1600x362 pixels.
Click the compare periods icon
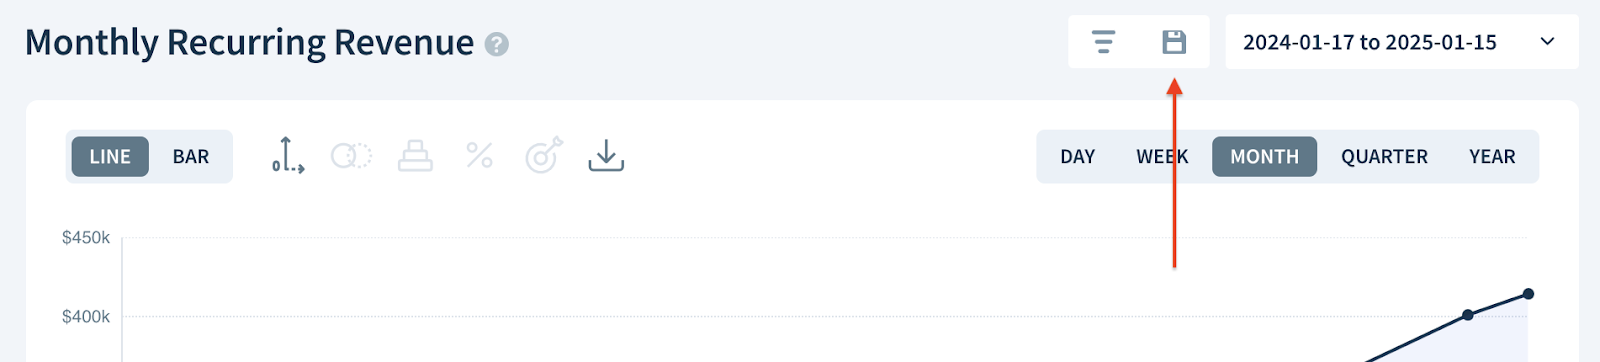pyautogui.click(x=351, y=156)
